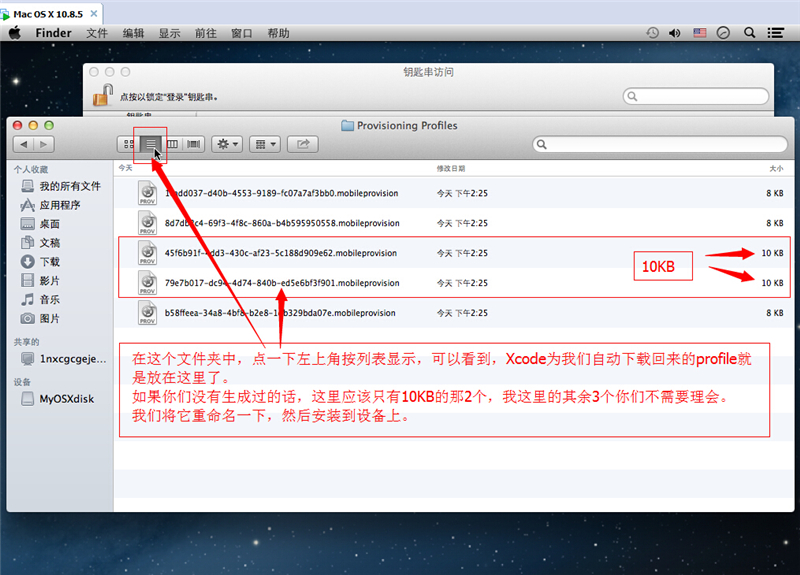
Task: Switch Finder to icon view
Action: click(x=129, y=144)
